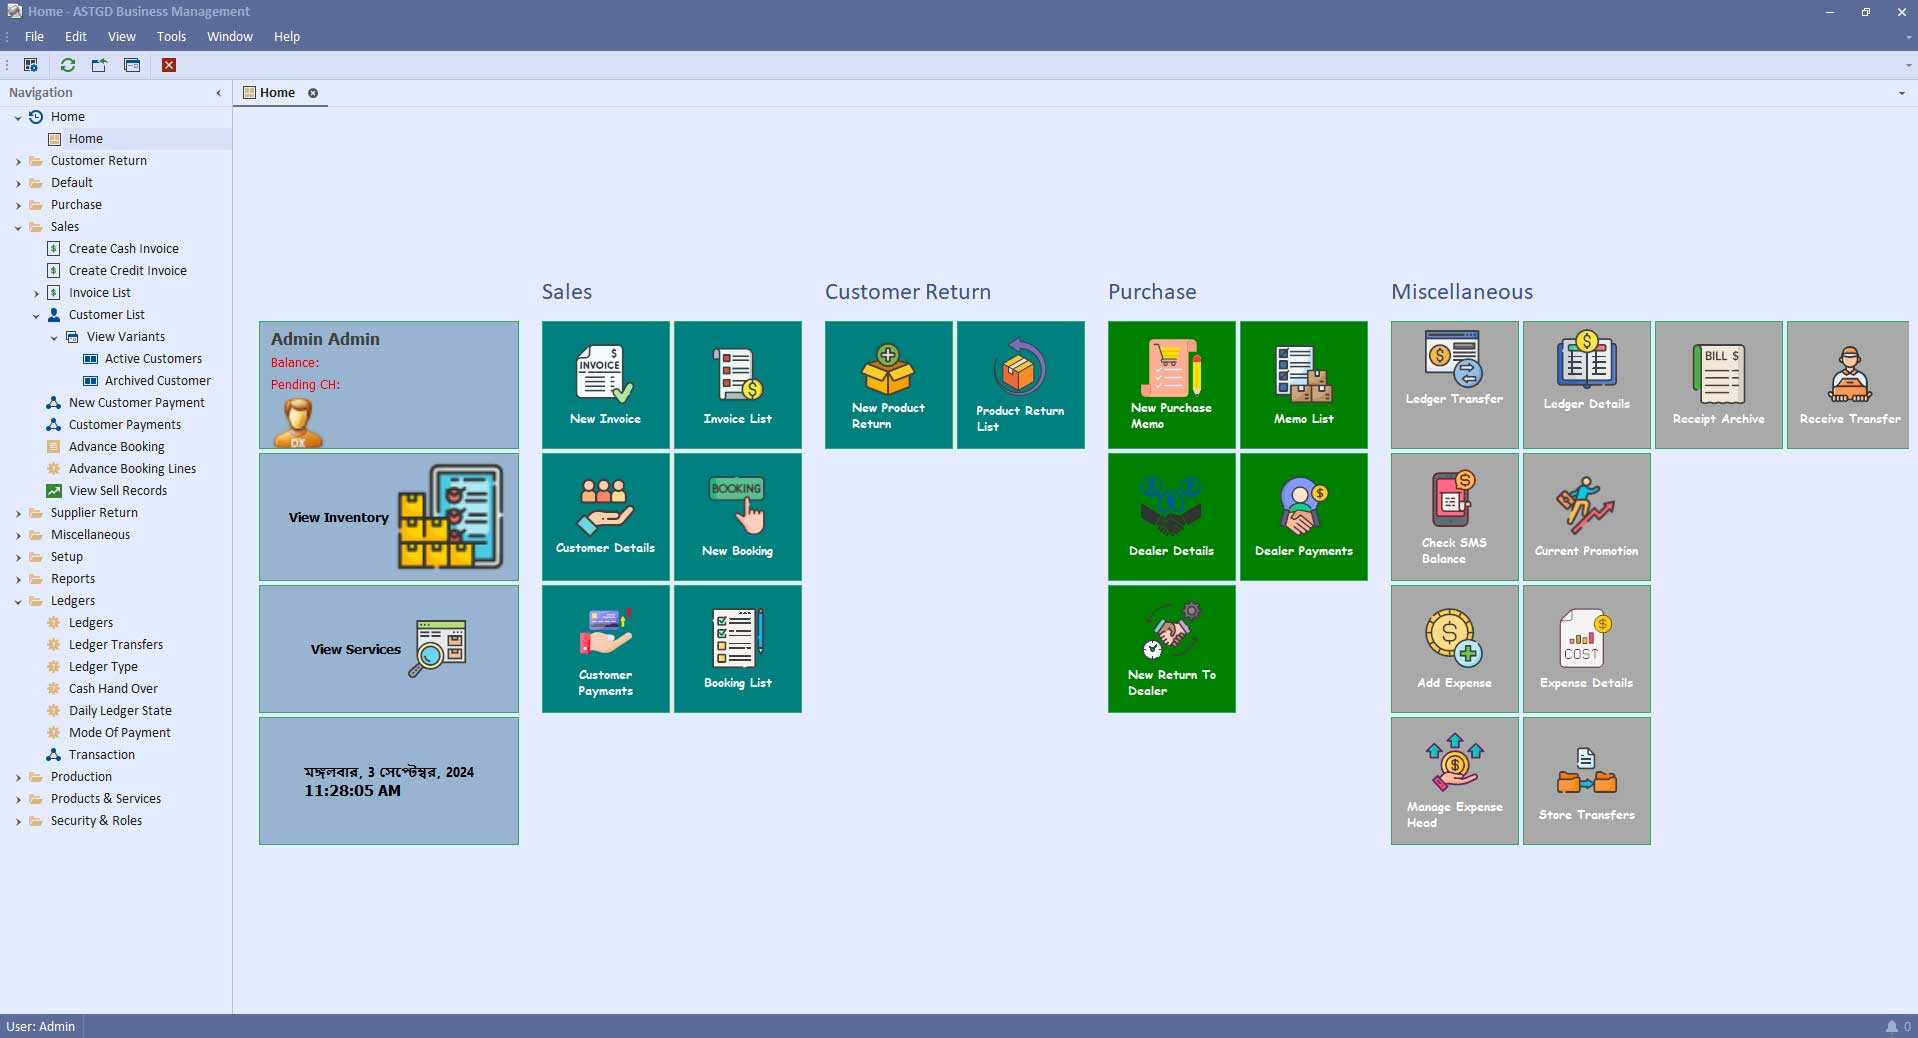Image resolution: width=1918 pixels, height=1038 pixels.
Task: Open the Ledger Transfer tile
Action: [x=1454, y=385]
